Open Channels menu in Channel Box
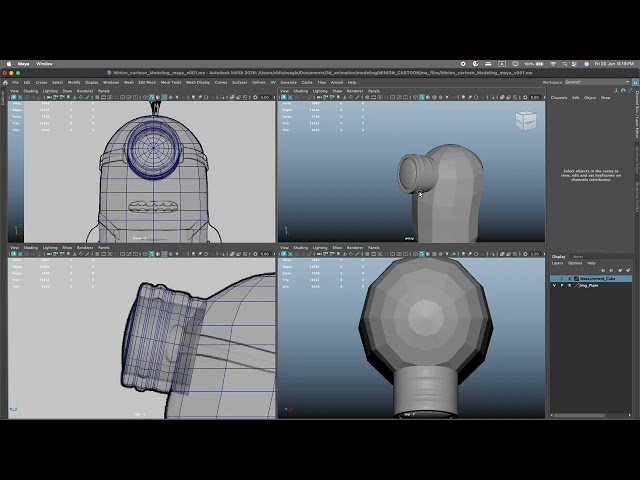 tap(559, 98)
